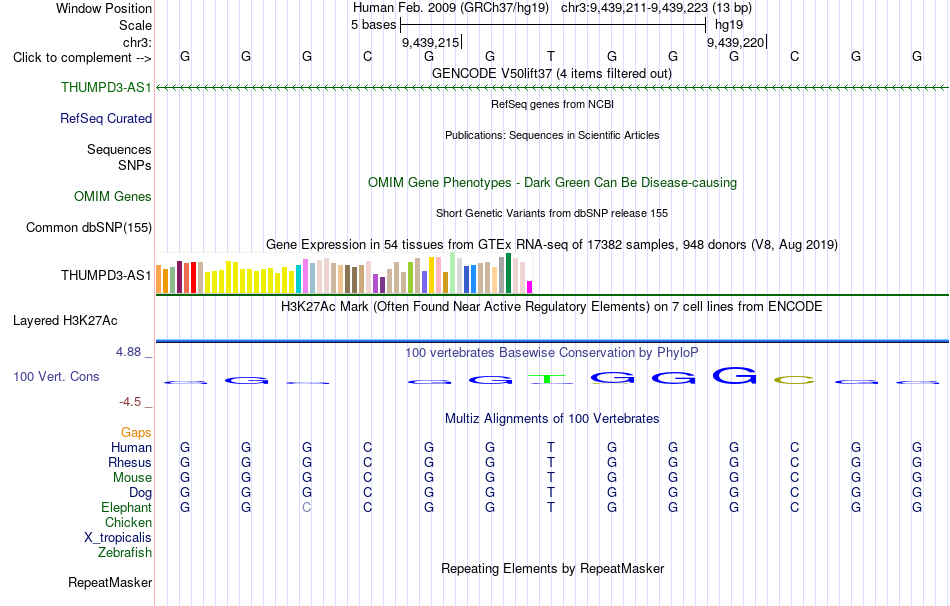Open the 'Gene Expression in 54 tissues' GTEx title

(x=552, y=244)
